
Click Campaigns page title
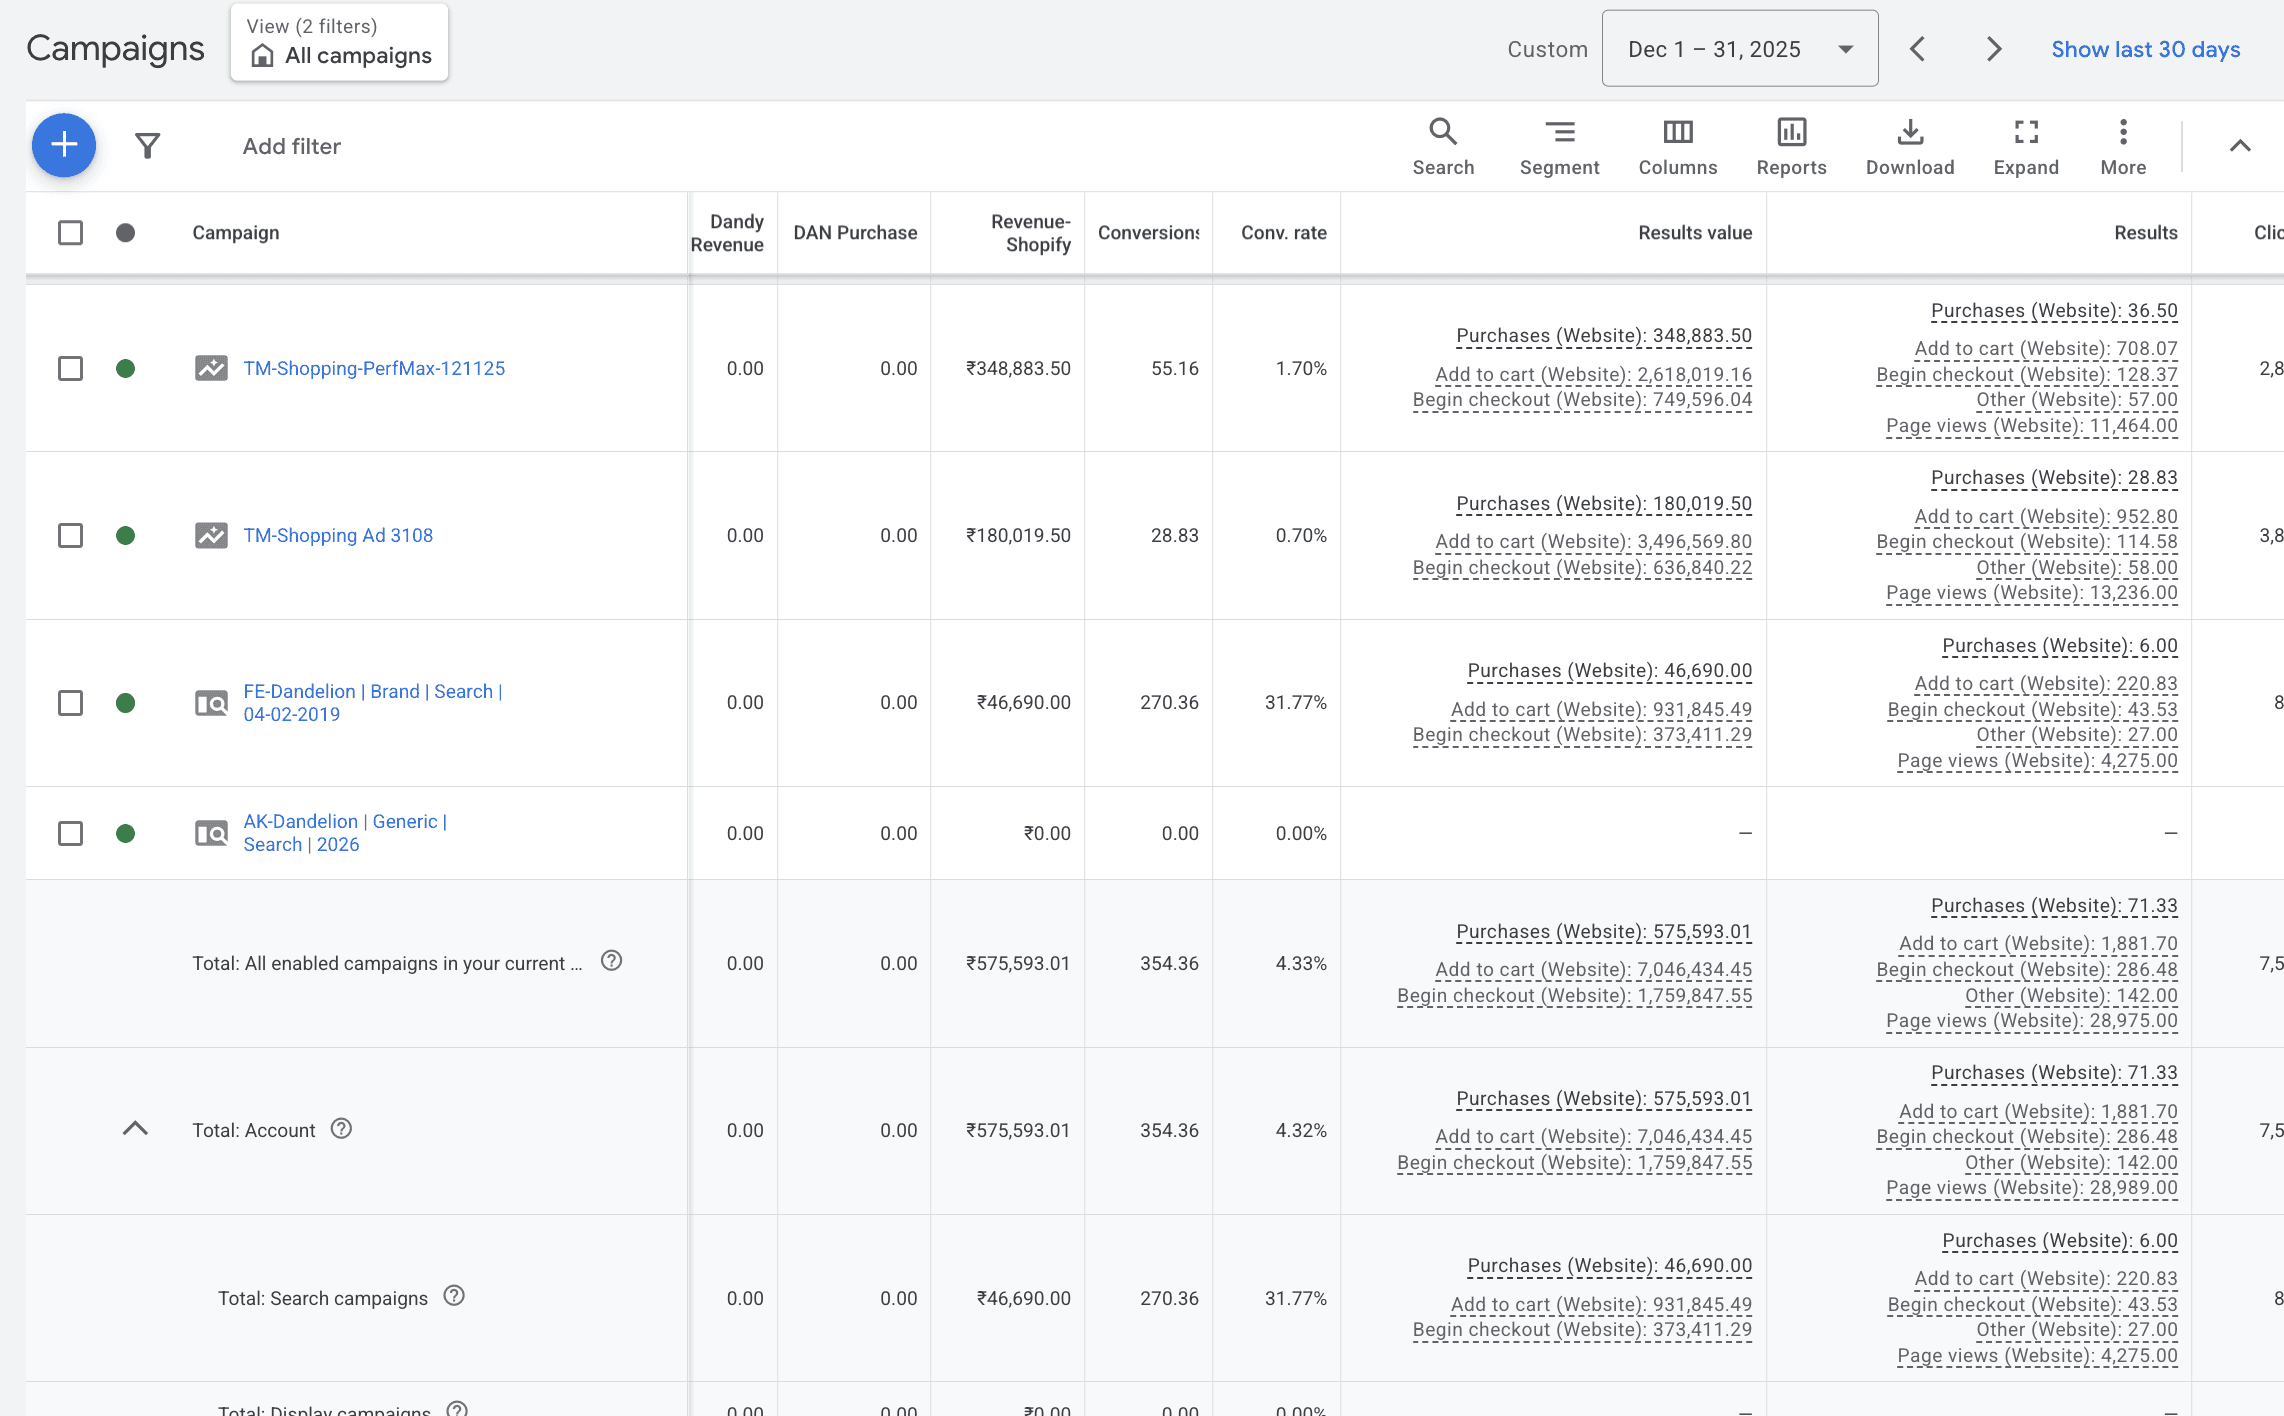click(x=115, y=48)
